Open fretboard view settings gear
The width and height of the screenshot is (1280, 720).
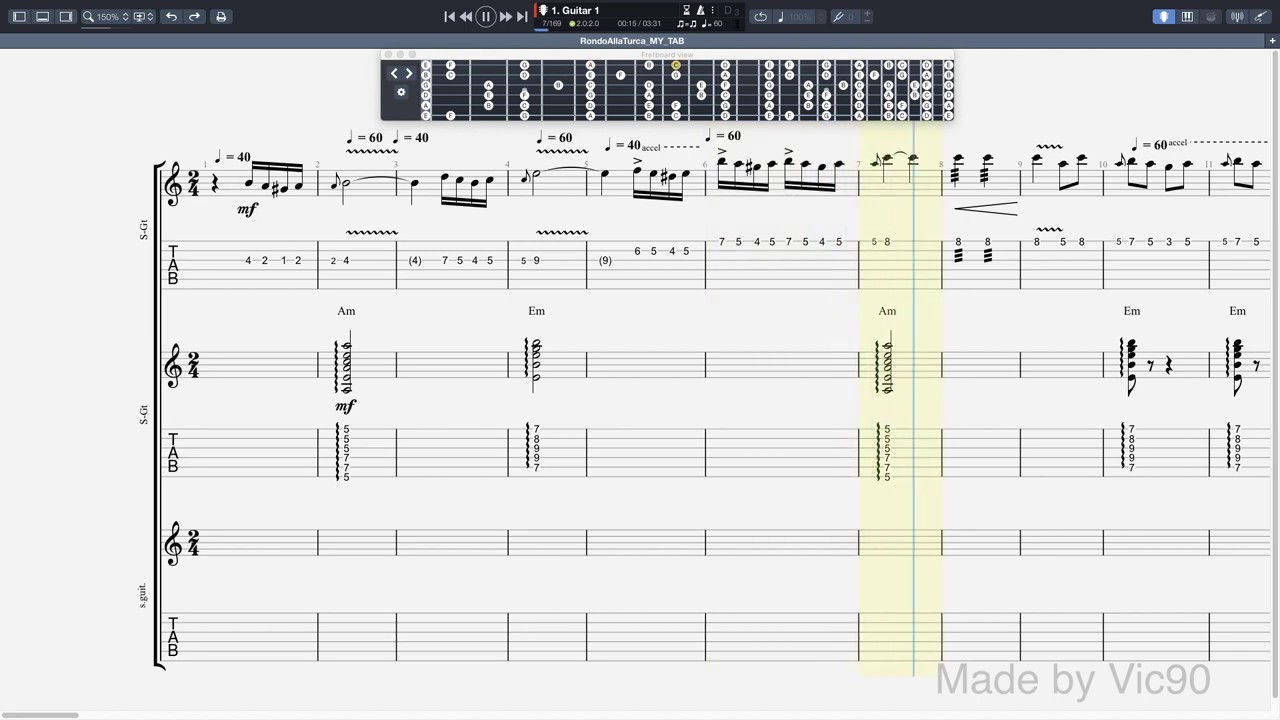coord(401,92)
